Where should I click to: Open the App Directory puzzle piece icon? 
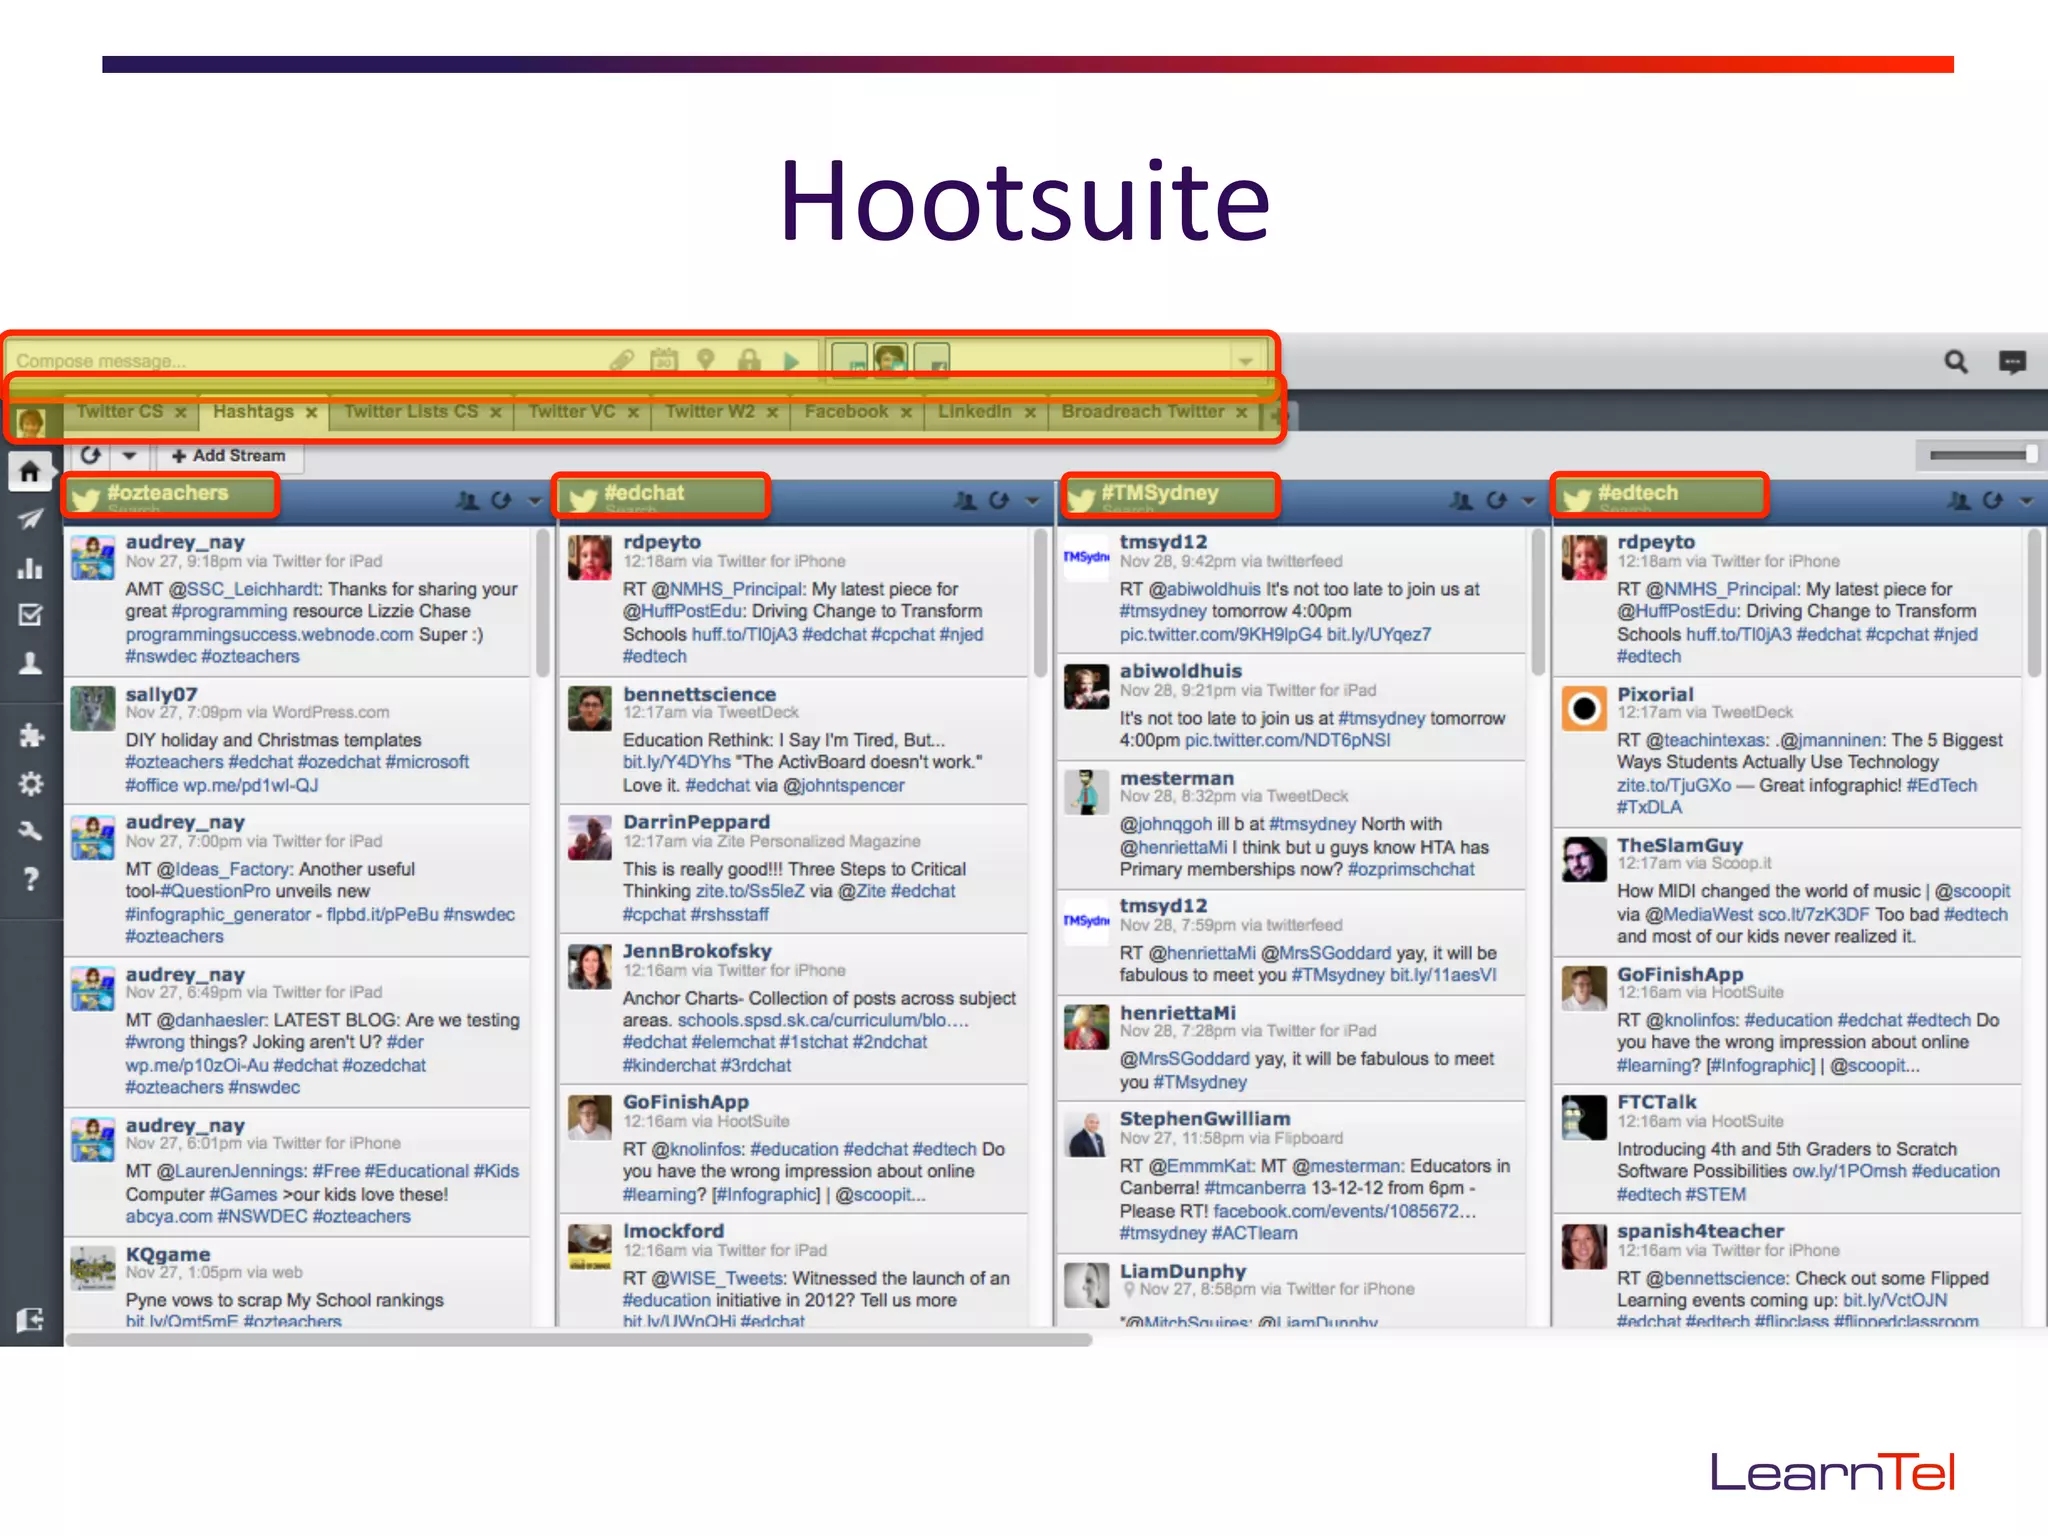(30, 735)
